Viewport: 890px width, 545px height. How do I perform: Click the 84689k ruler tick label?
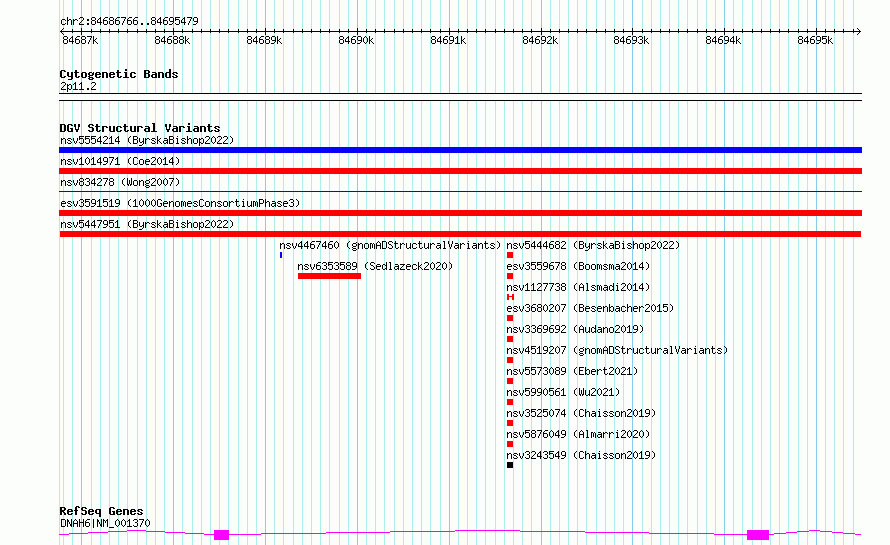coord(264,40)
